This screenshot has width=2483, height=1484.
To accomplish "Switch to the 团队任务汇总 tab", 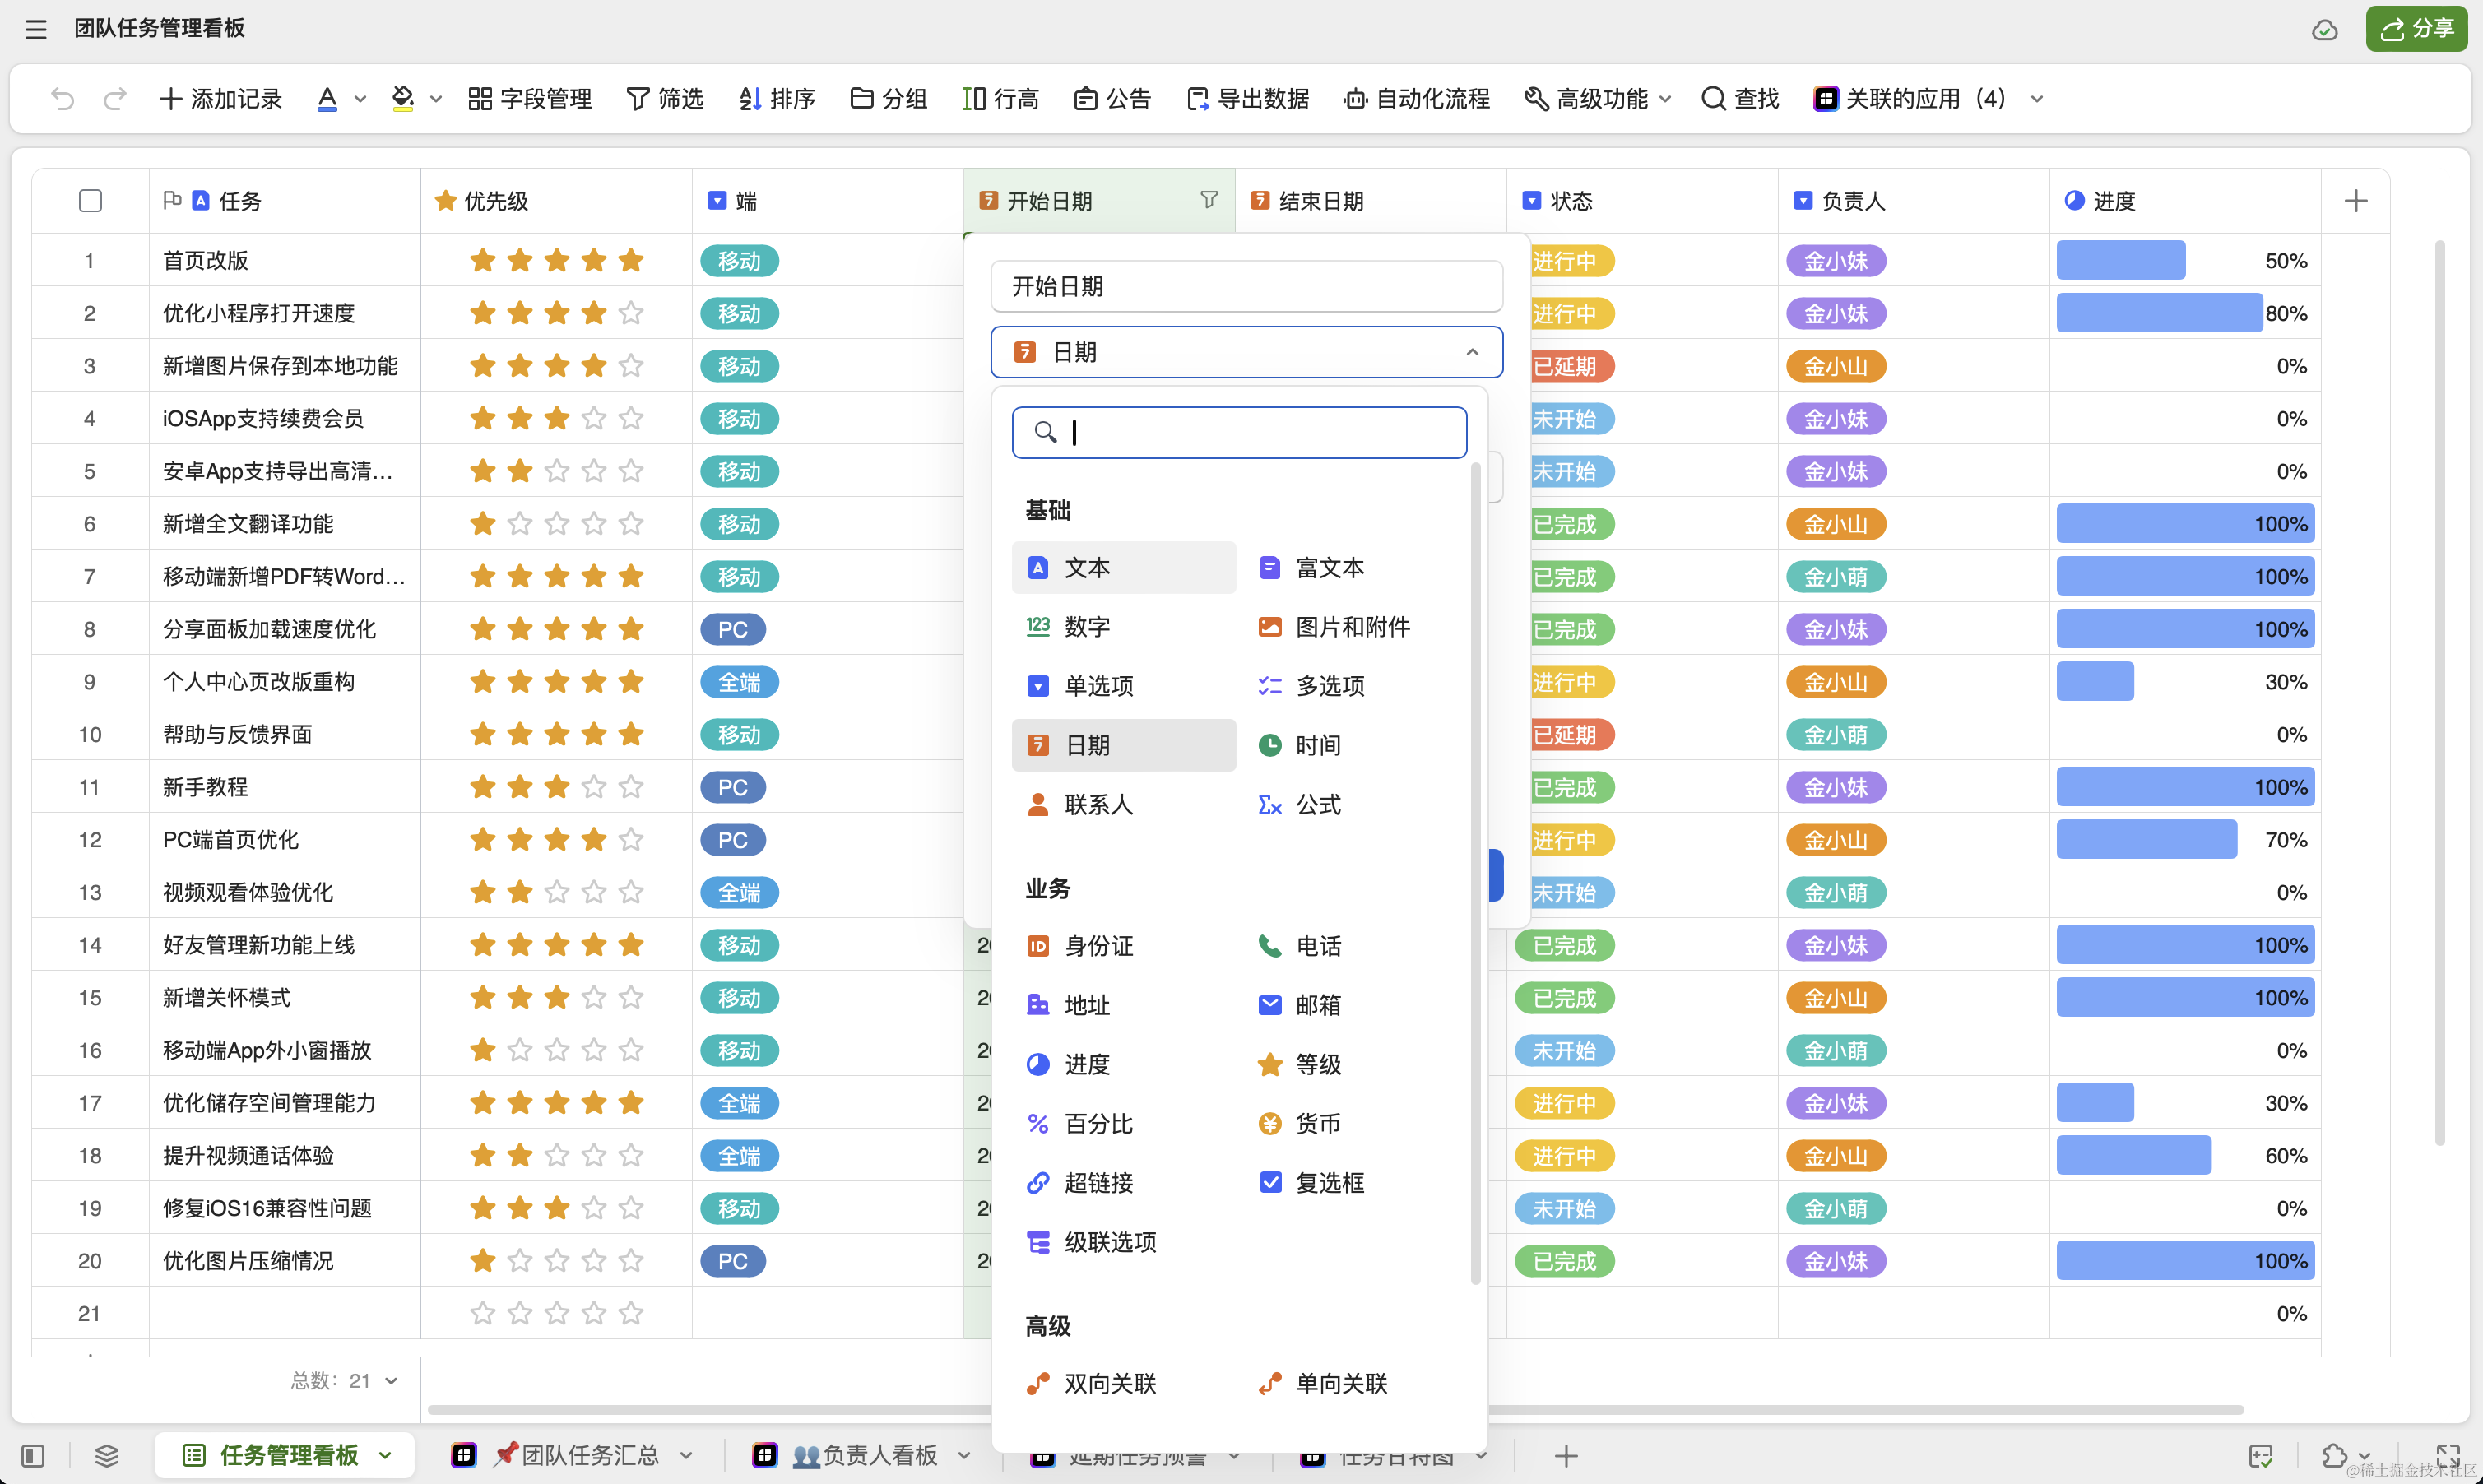I will click(x=589, y=1455).
